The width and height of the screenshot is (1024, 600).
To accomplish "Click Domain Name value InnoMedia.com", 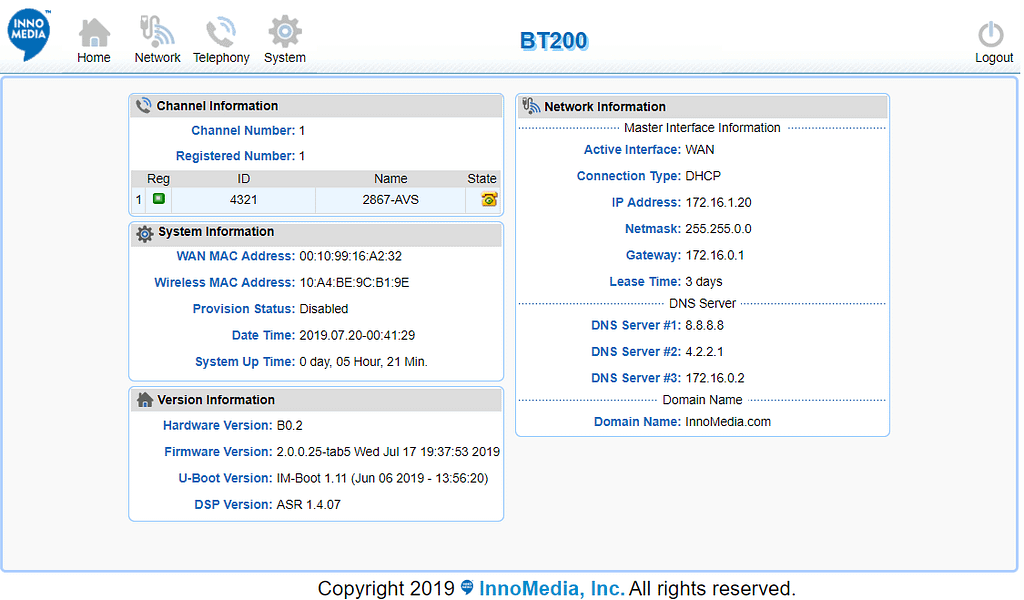I will pos(728,422).
